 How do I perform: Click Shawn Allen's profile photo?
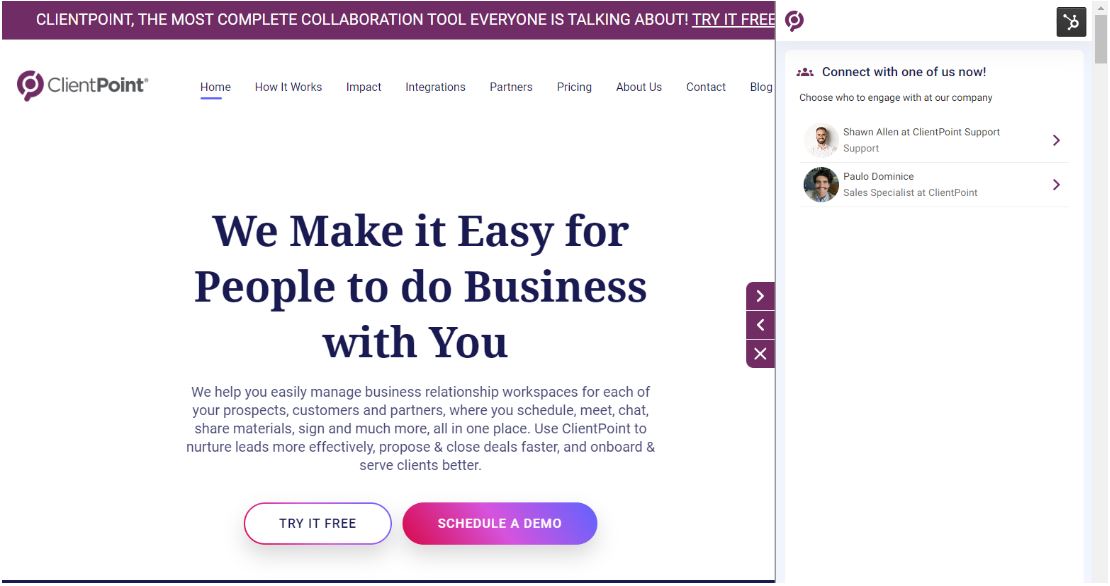(821, 140)
